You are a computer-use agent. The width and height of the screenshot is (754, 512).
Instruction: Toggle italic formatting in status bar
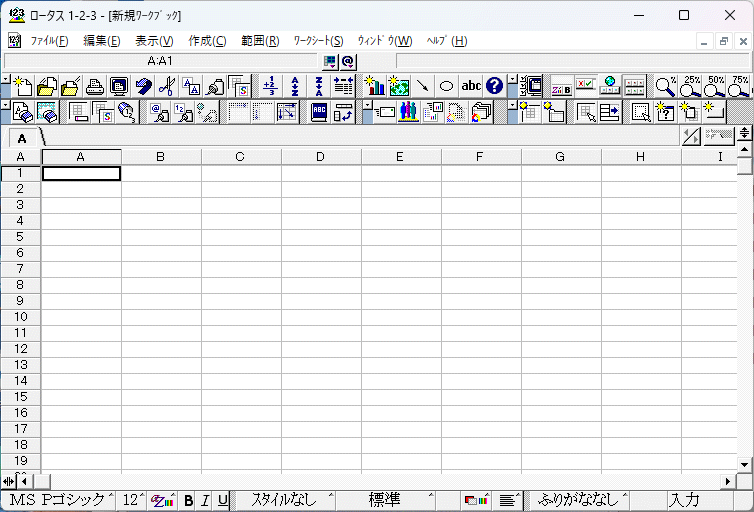(205, 500)
